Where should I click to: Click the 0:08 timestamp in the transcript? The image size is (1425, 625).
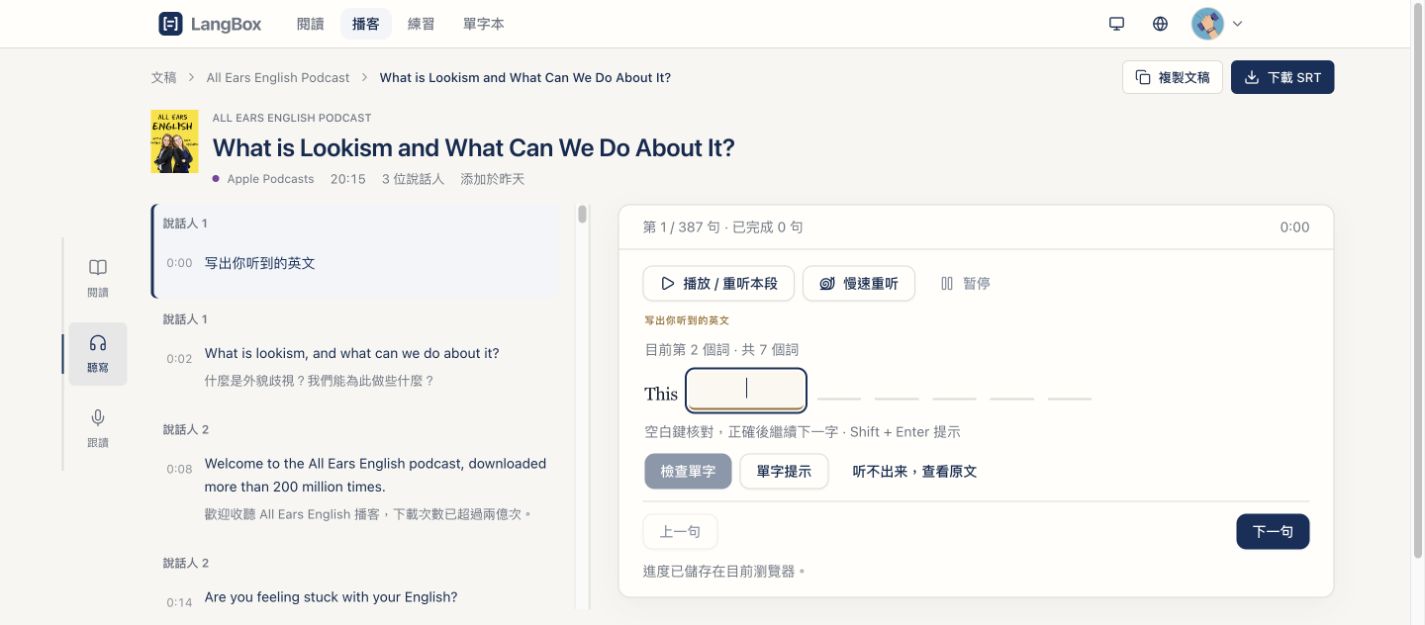tap(179, 468)
